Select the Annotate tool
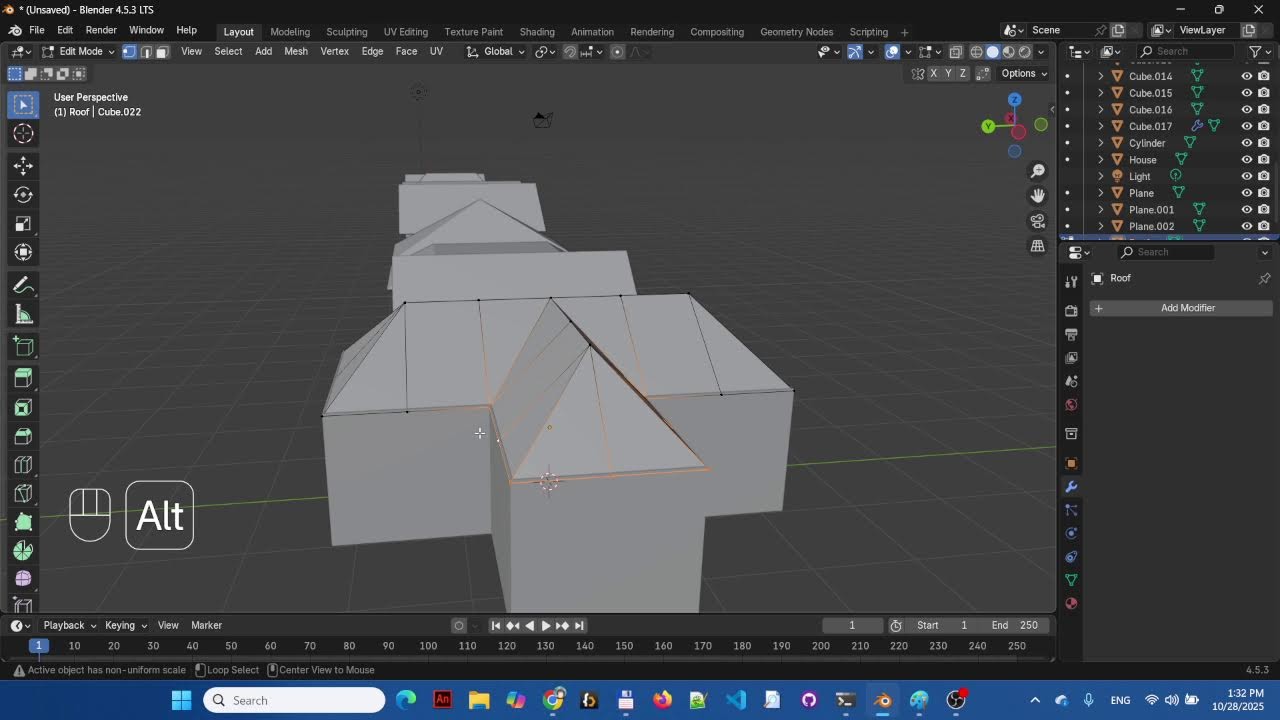 23,286
